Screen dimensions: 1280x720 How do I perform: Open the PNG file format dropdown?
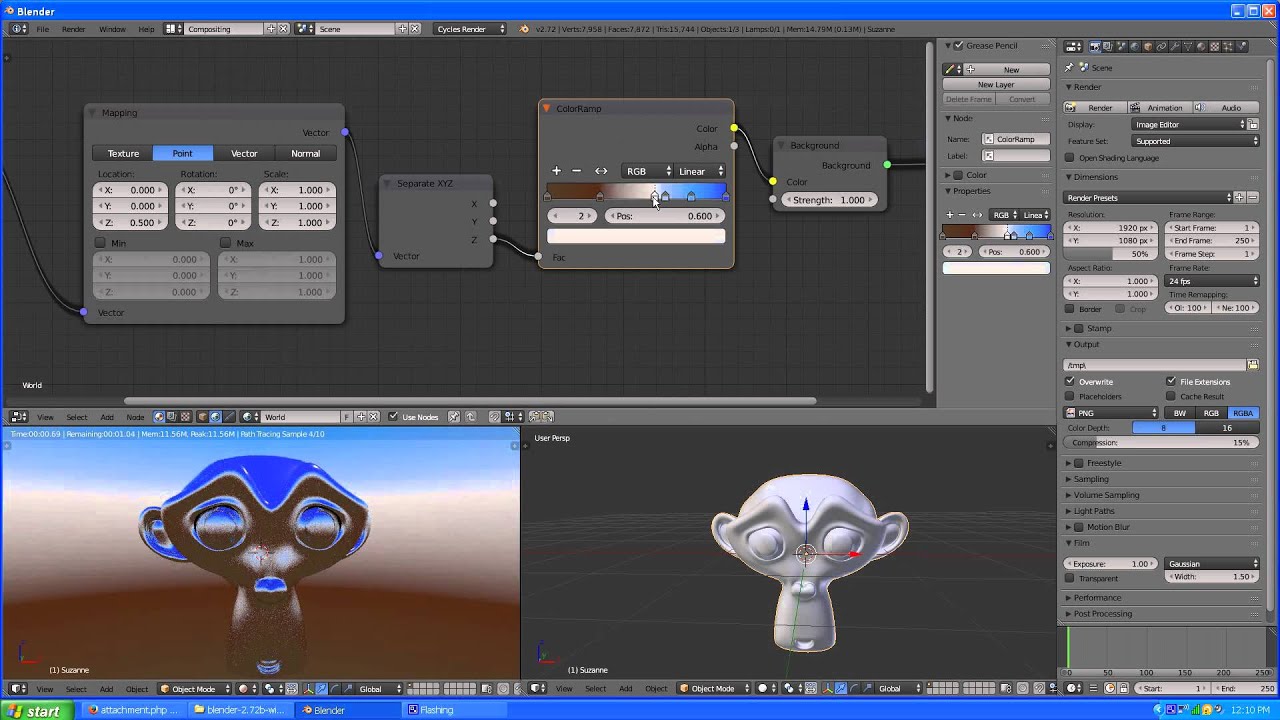point(1112,412)
